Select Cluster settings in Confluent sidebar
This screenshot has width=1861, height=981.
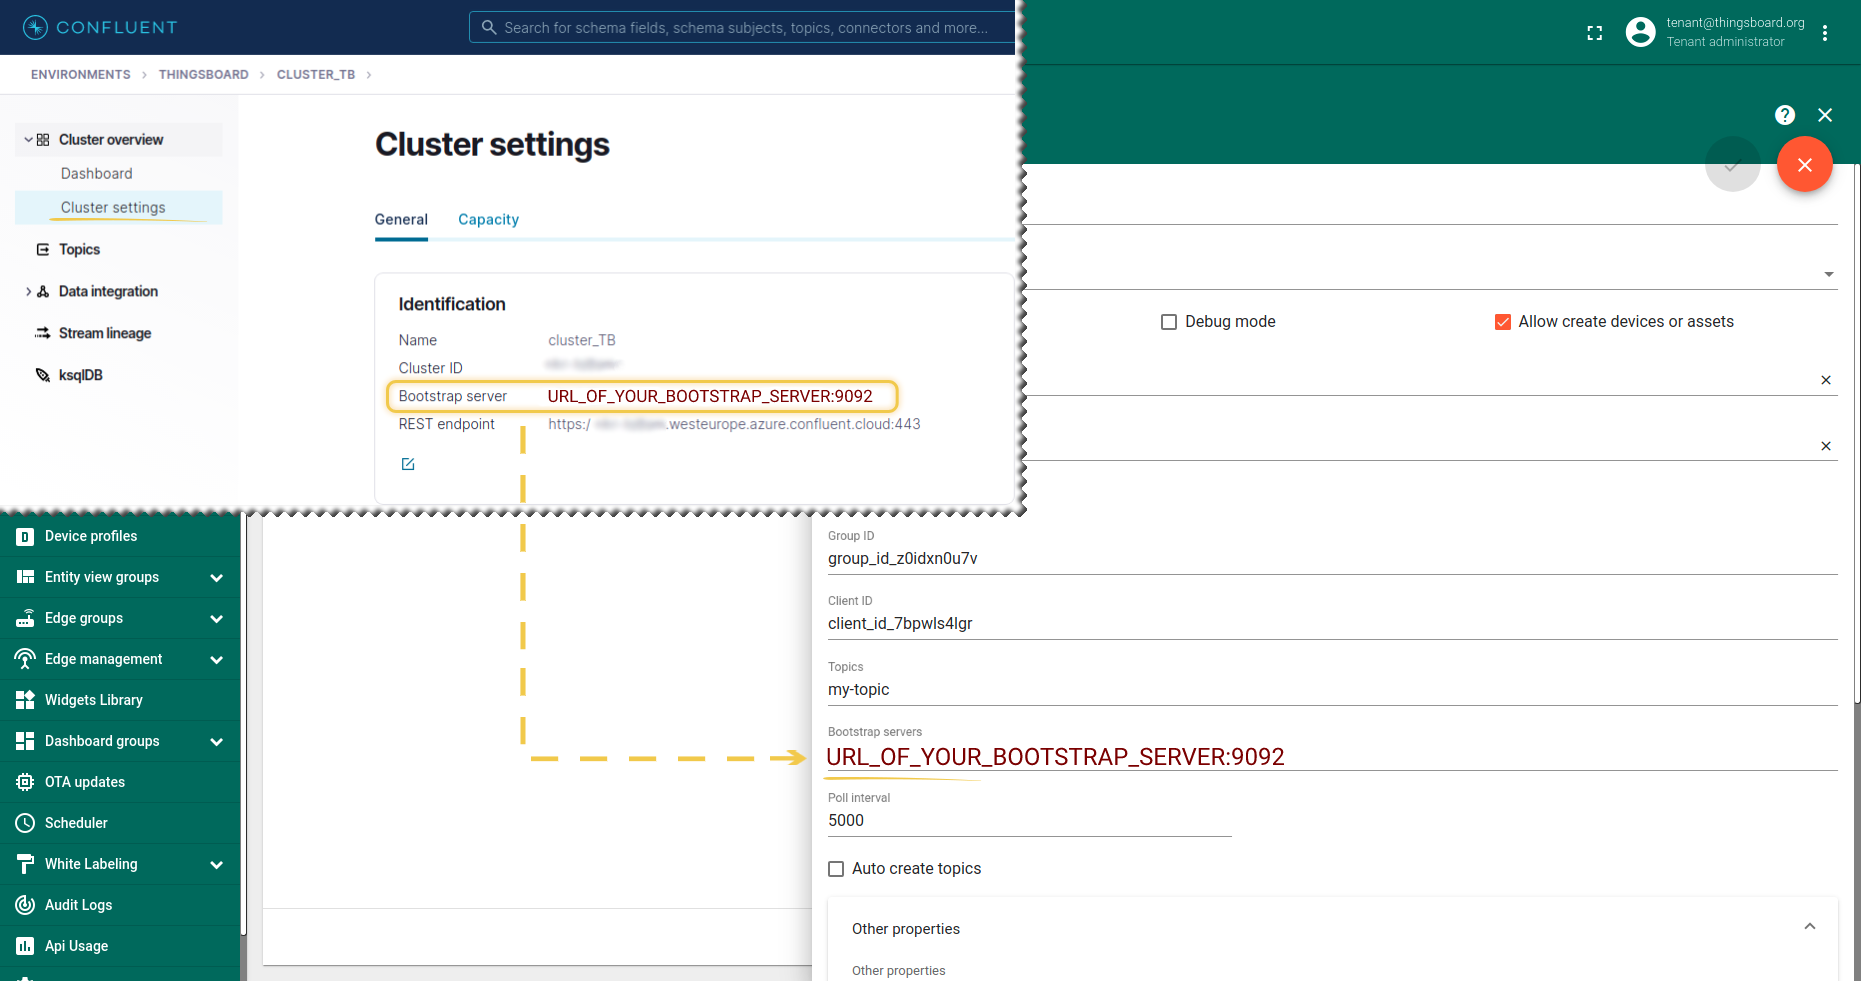tap(113, 208)
